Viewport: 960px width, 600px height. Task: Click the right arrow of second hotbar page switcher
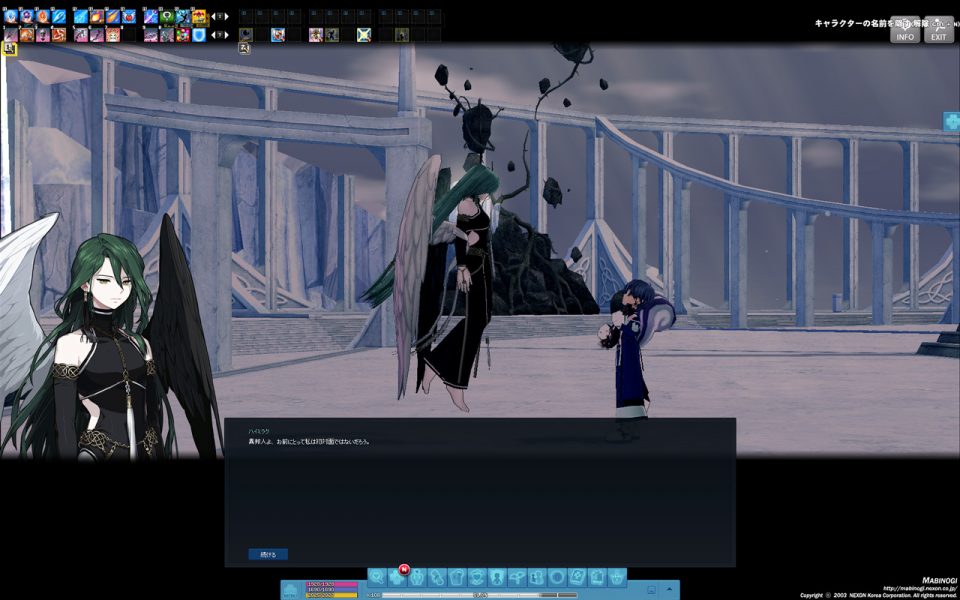click(x=228, y=35)
